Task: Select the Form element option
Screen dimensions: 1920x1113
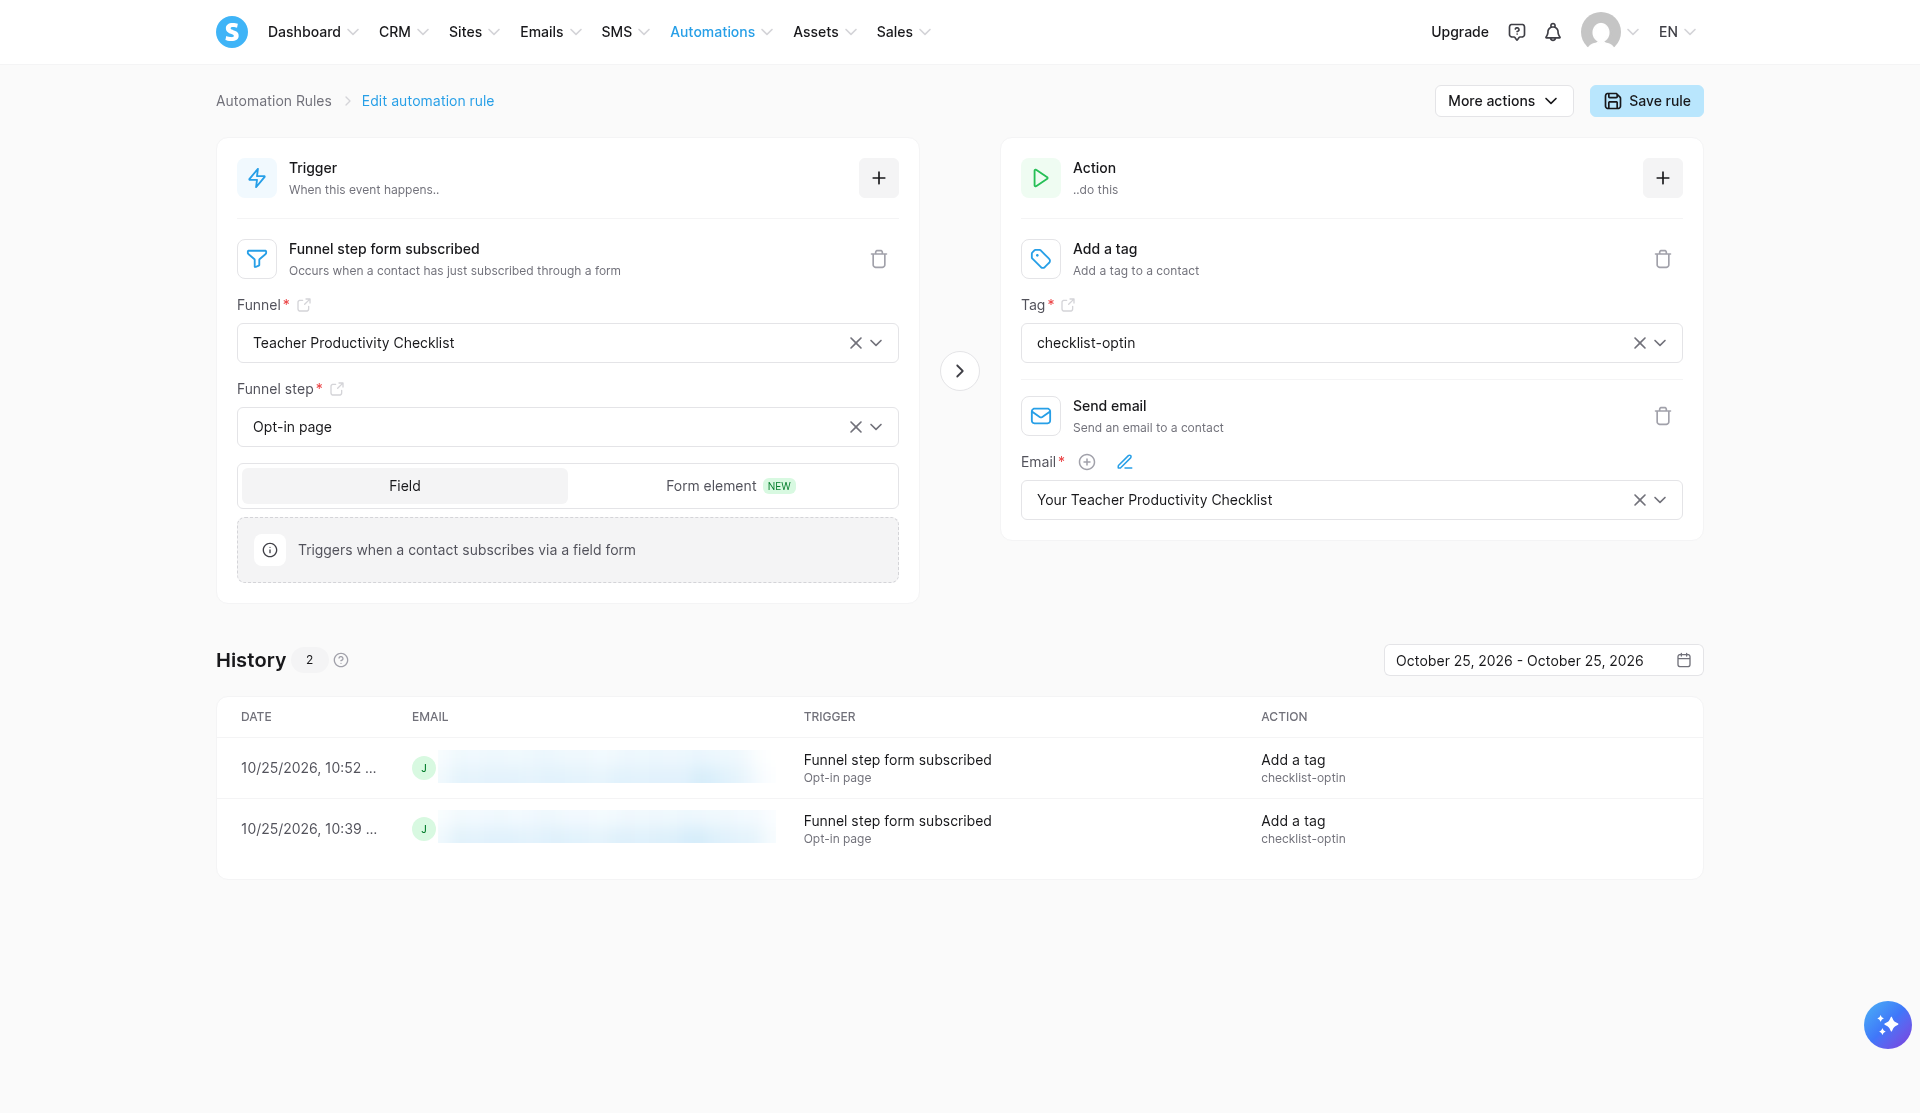Action: tap(731, 486)
